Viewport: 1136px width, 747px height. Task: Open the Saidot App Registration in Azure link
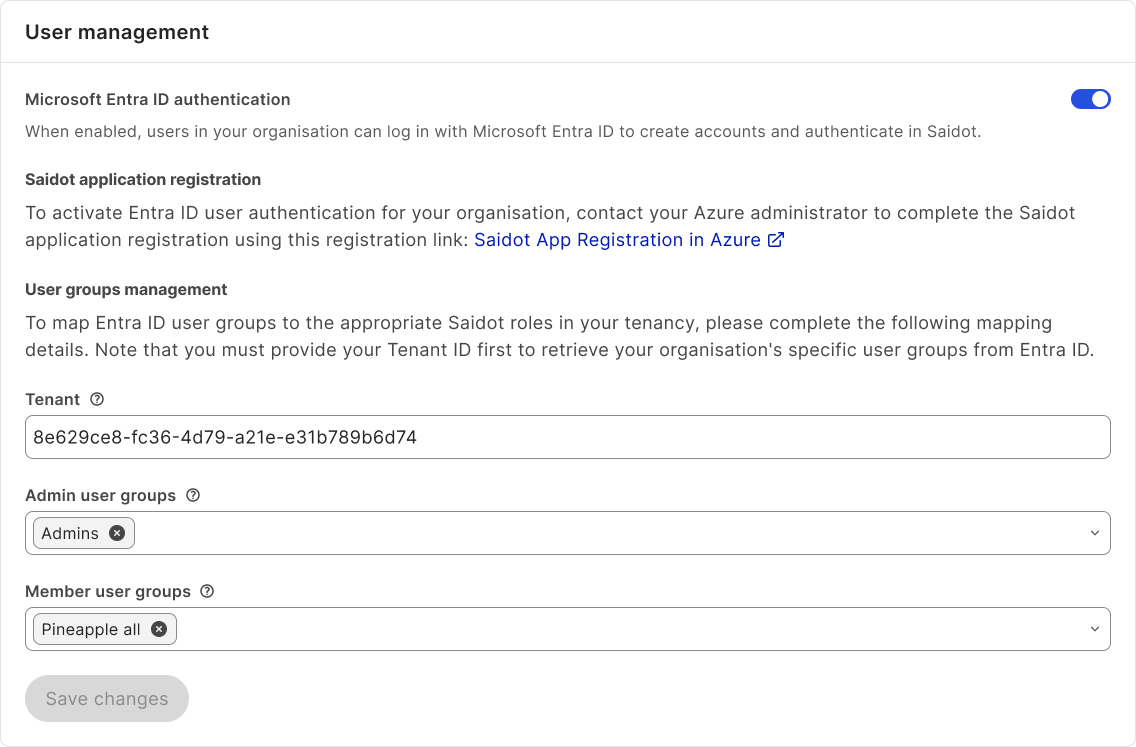(617, 240)
